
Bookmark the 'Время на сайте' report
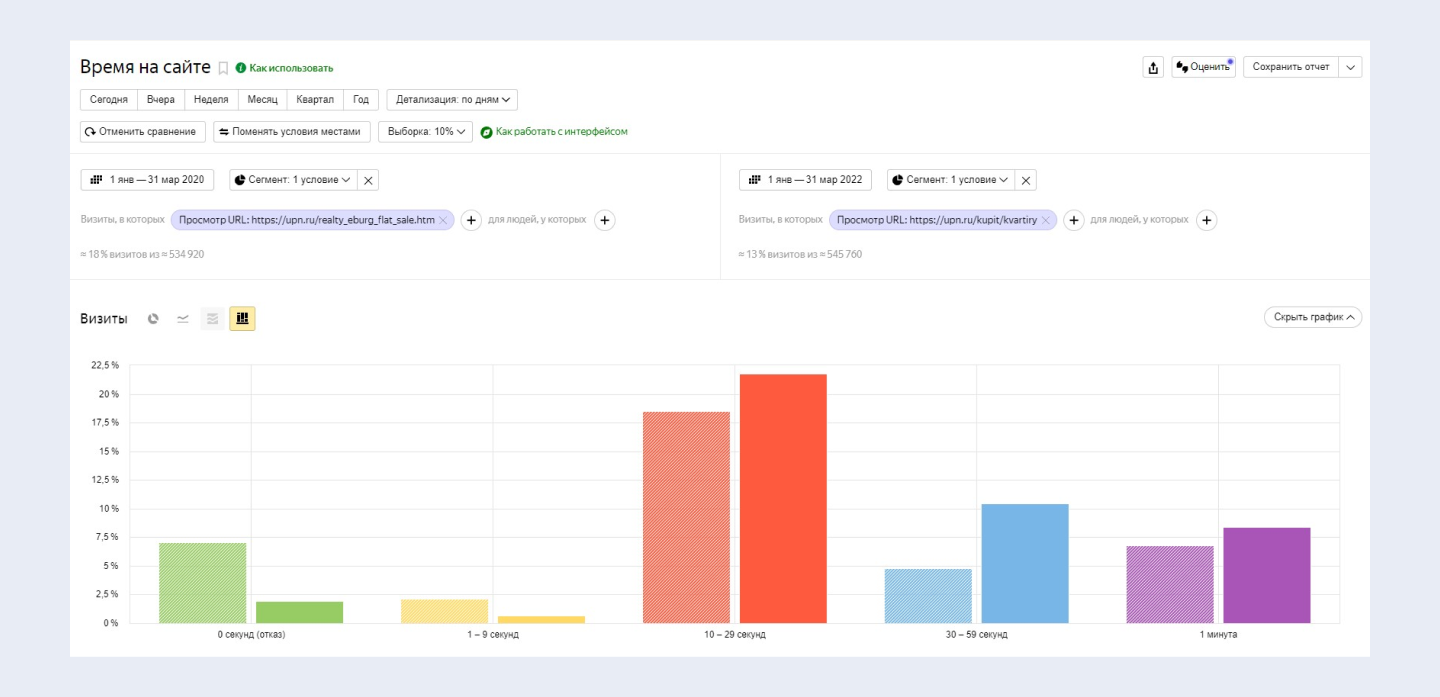(223, 68)
